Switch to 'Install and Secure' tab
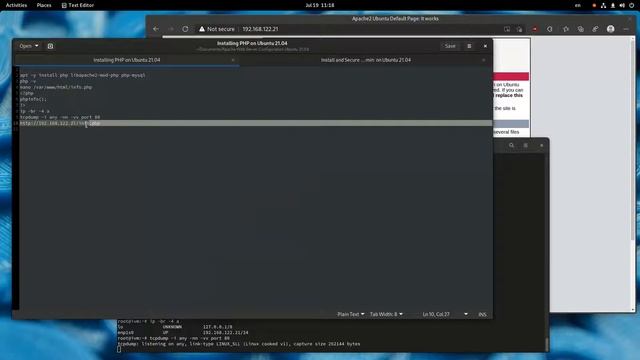This screenshot has height=360, width=640. [x=366, y=60]
